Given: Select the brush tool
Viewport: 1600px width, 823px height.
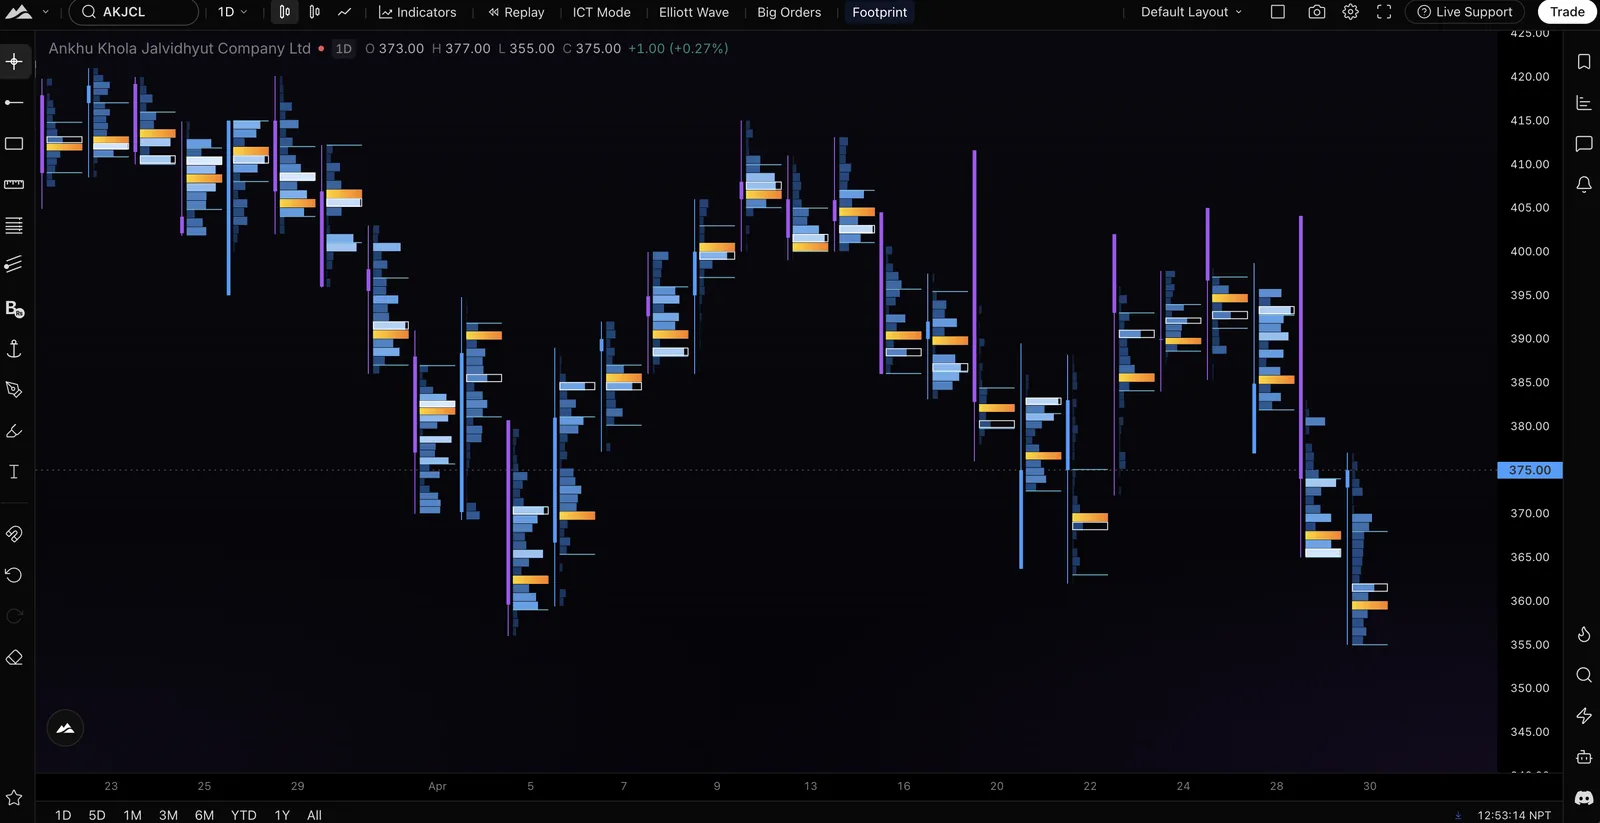Looking at the screenshot, I should (14, 431).
